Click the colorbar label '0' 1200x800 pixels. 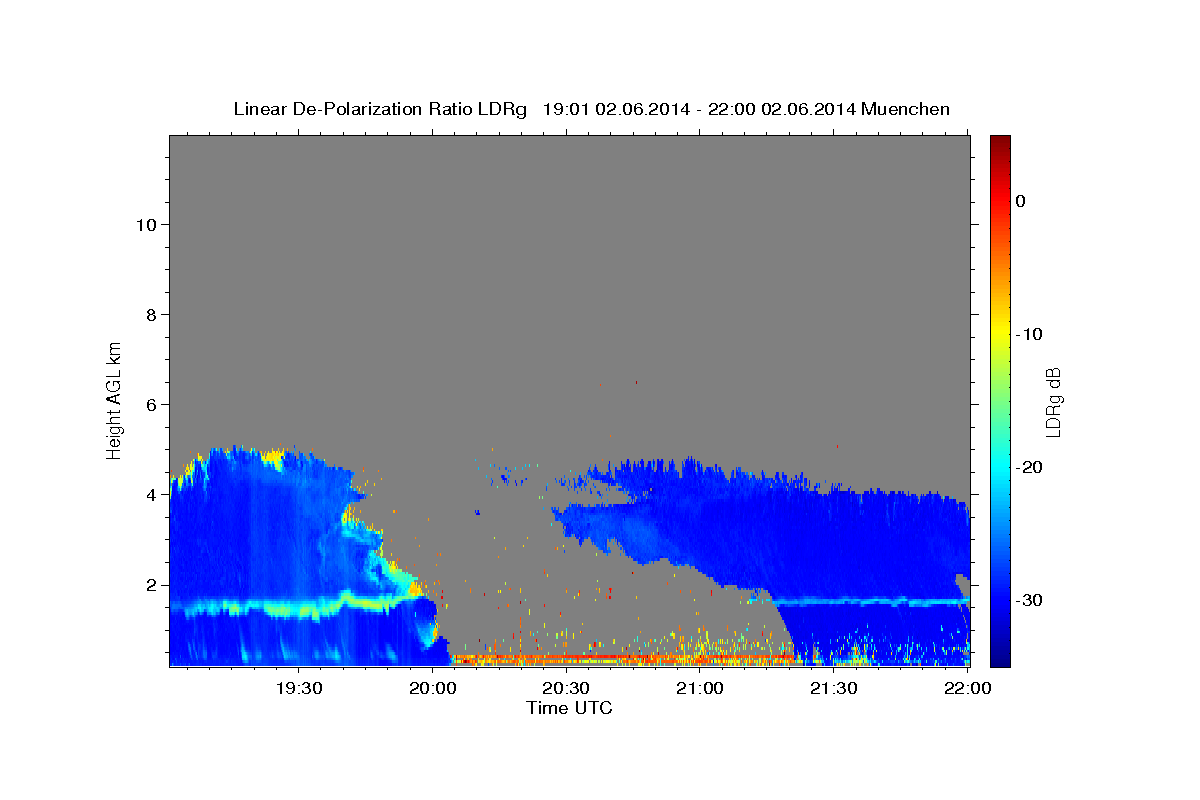(1021, 201)
